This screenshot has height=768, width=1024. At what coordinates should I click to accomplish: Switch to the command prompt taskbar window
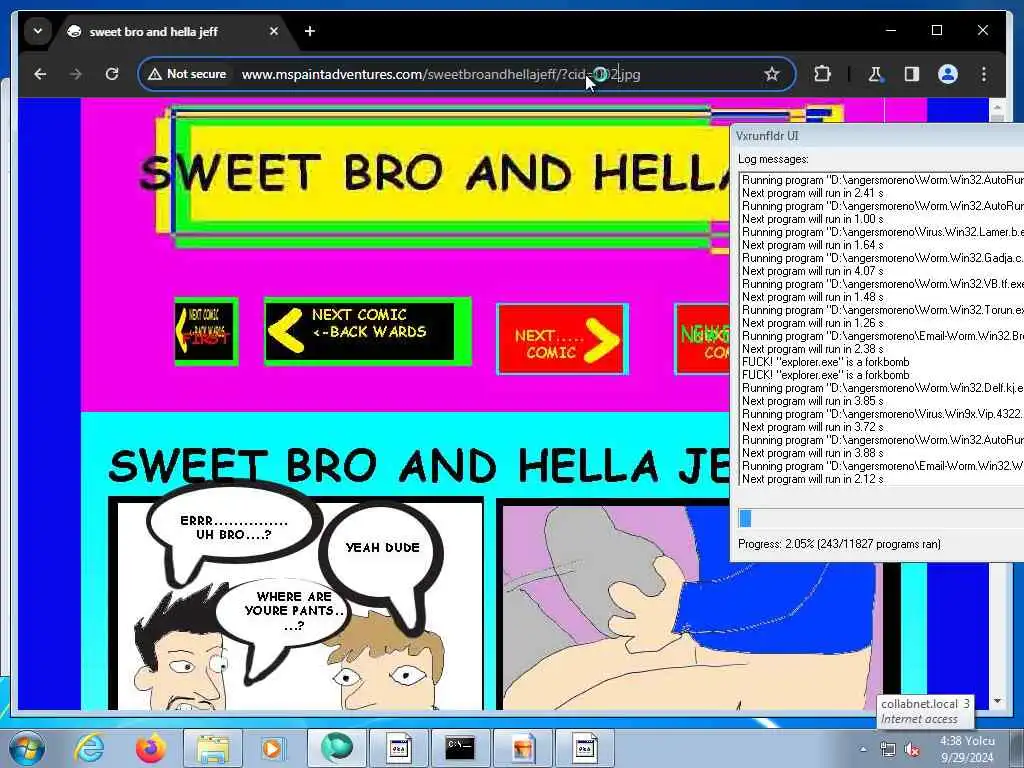460,748
